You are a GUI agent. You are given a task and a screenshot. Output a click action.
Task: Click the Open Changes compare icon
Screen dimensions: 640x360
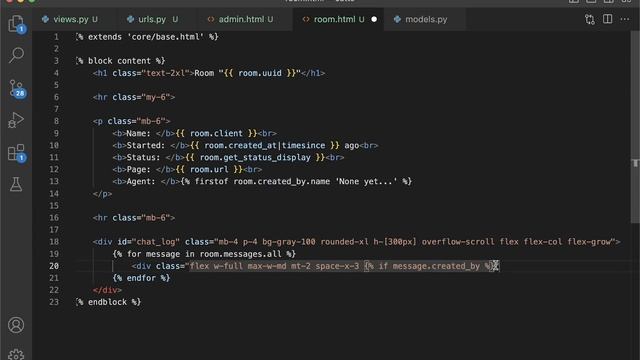coord(589,19)
